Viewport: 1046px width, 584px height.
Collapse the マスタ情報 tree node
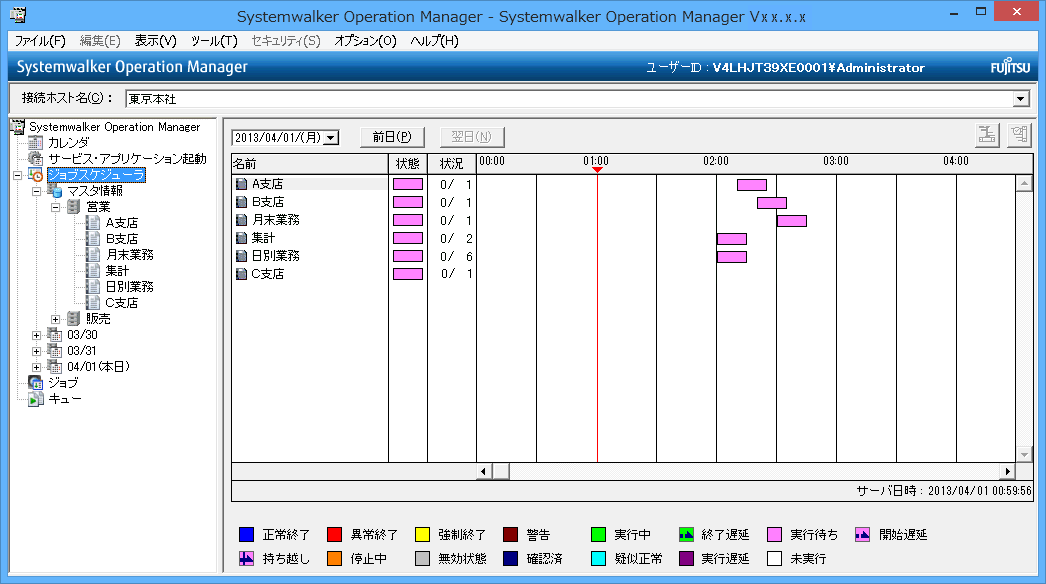[36, 192]
